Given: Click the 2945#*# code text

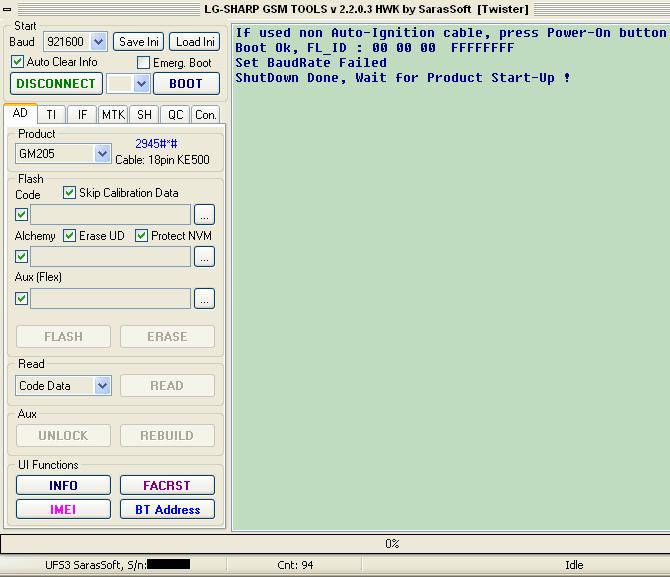Looking at the screenshot, I should [x=156, y=144].
